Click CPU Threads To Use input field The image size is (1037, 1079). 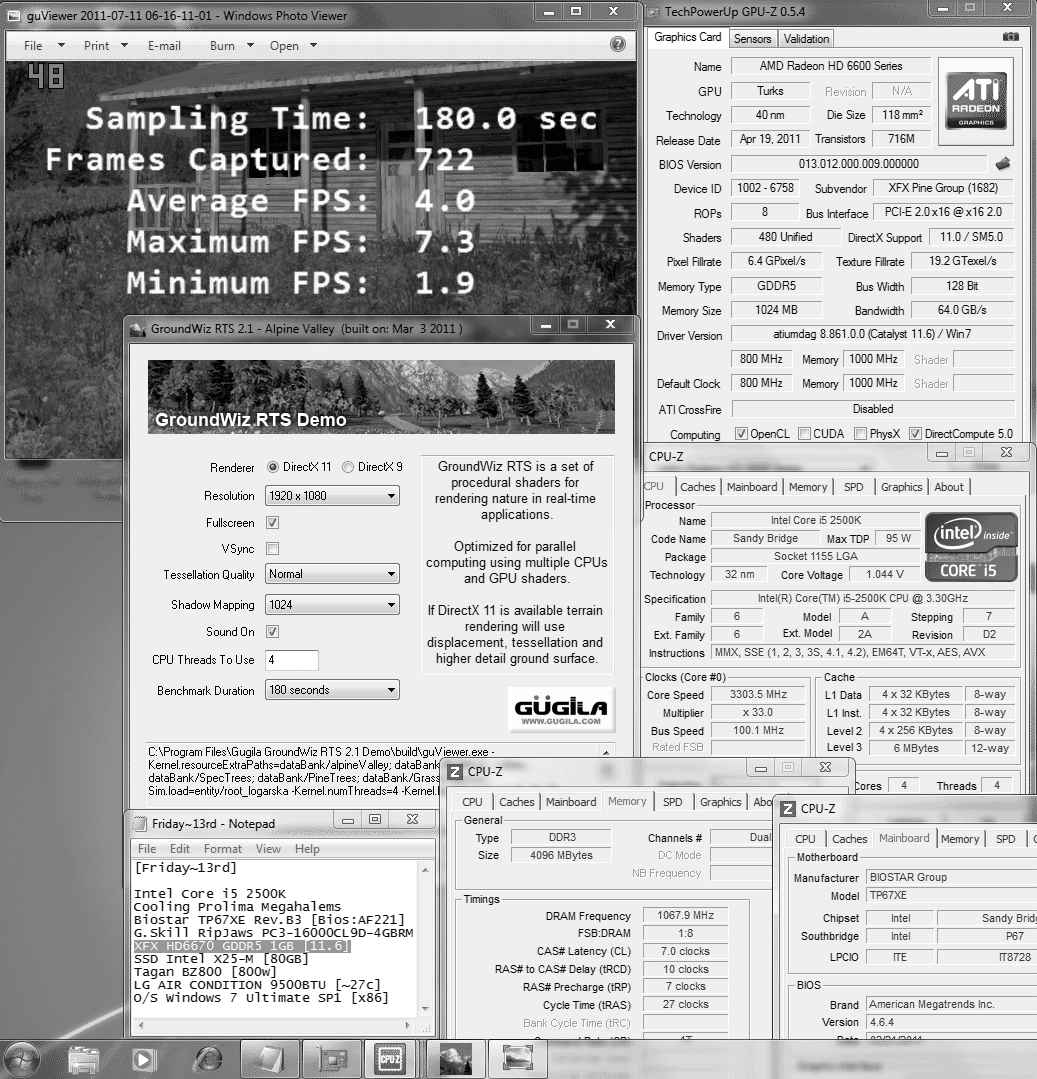click(x=292, y=660)
